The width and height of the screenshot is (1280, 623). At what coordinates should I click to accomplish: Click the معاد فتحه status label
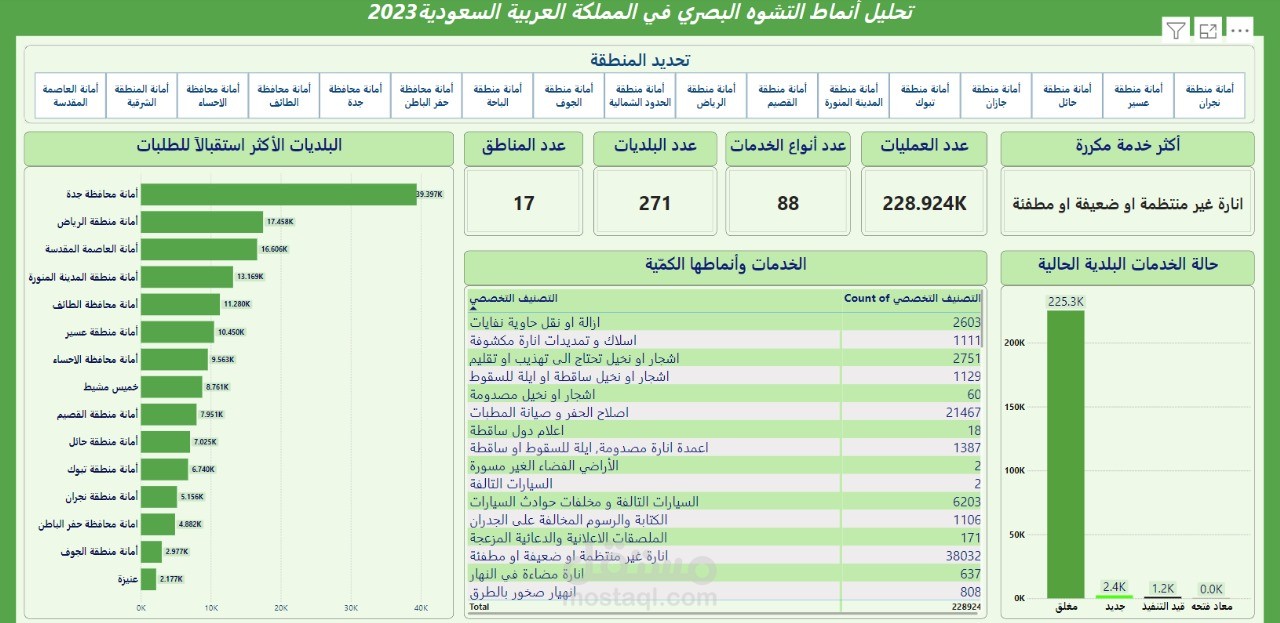point(1211,608)
